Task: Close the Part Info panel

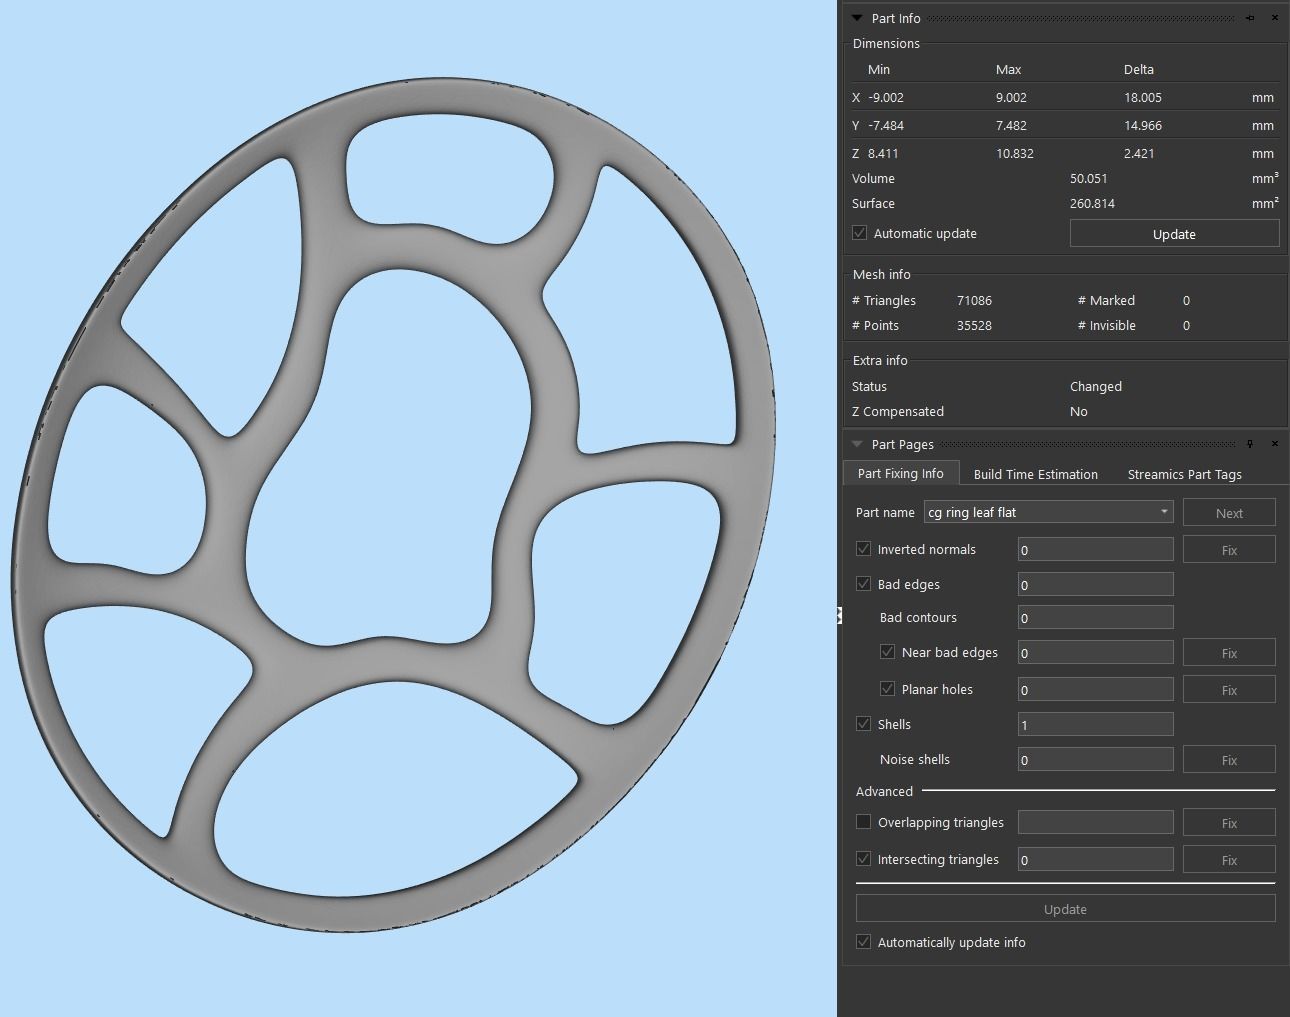Action: click(1275, 18)
